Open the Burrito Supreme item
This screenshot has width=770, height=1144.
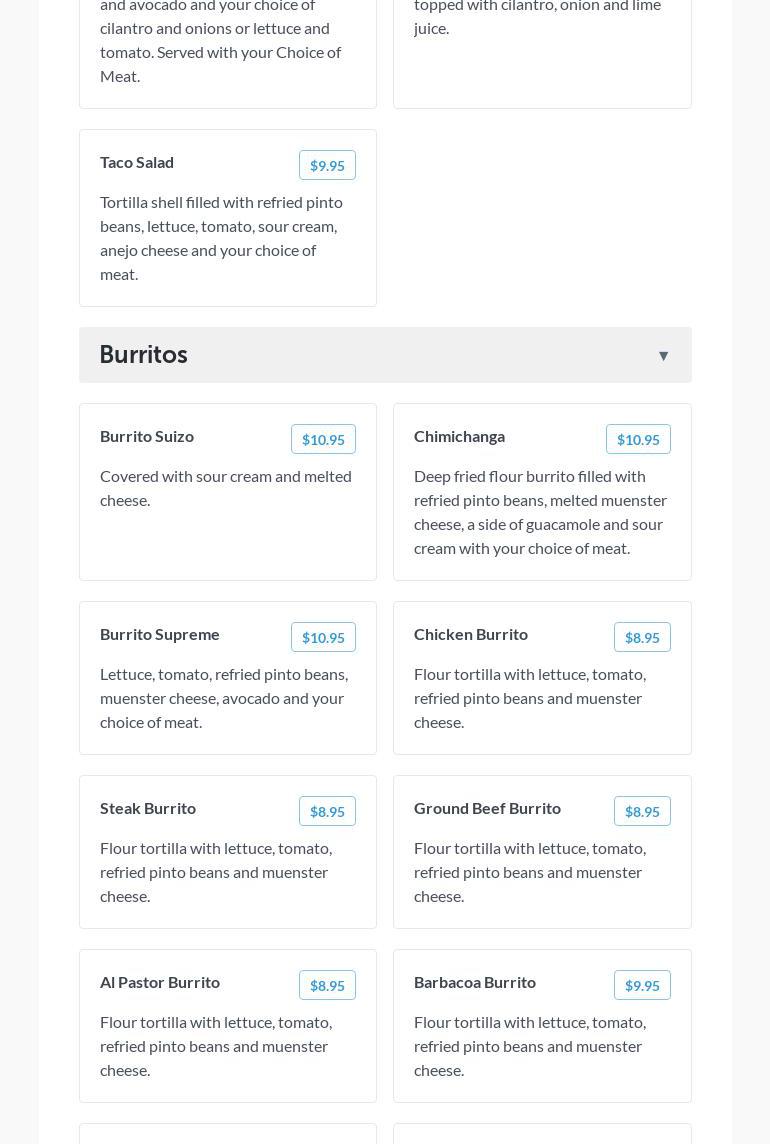tap(160, 634)
